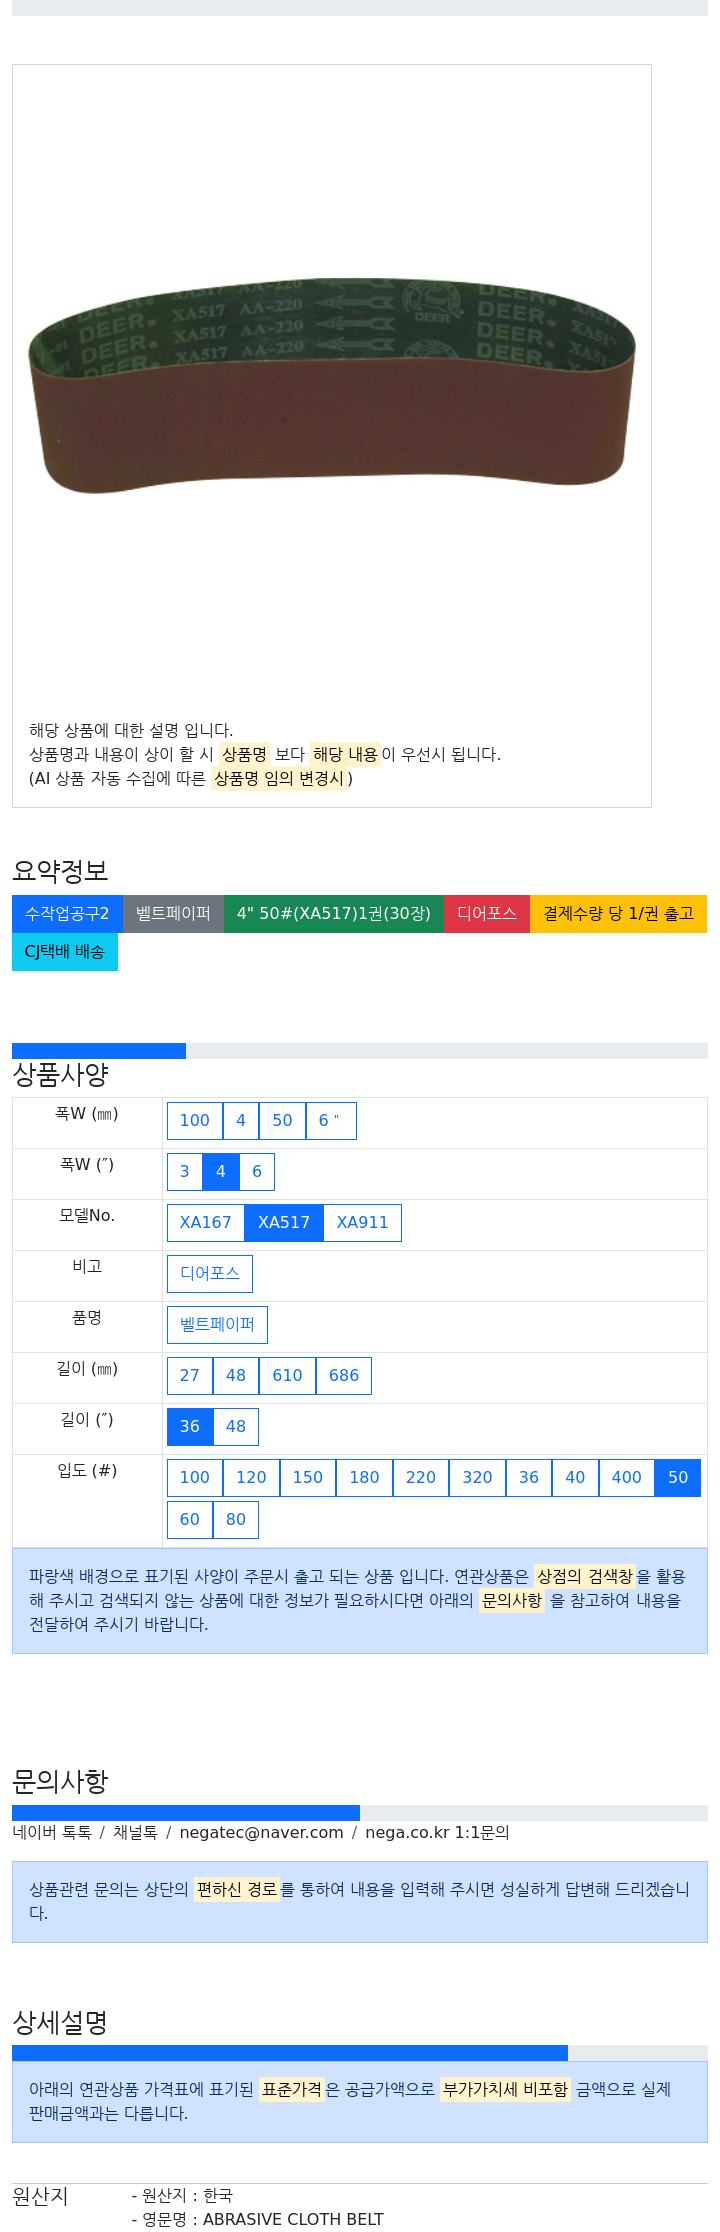
Task: Select the 수작업공구2 category tag
Action: [67, 914]
